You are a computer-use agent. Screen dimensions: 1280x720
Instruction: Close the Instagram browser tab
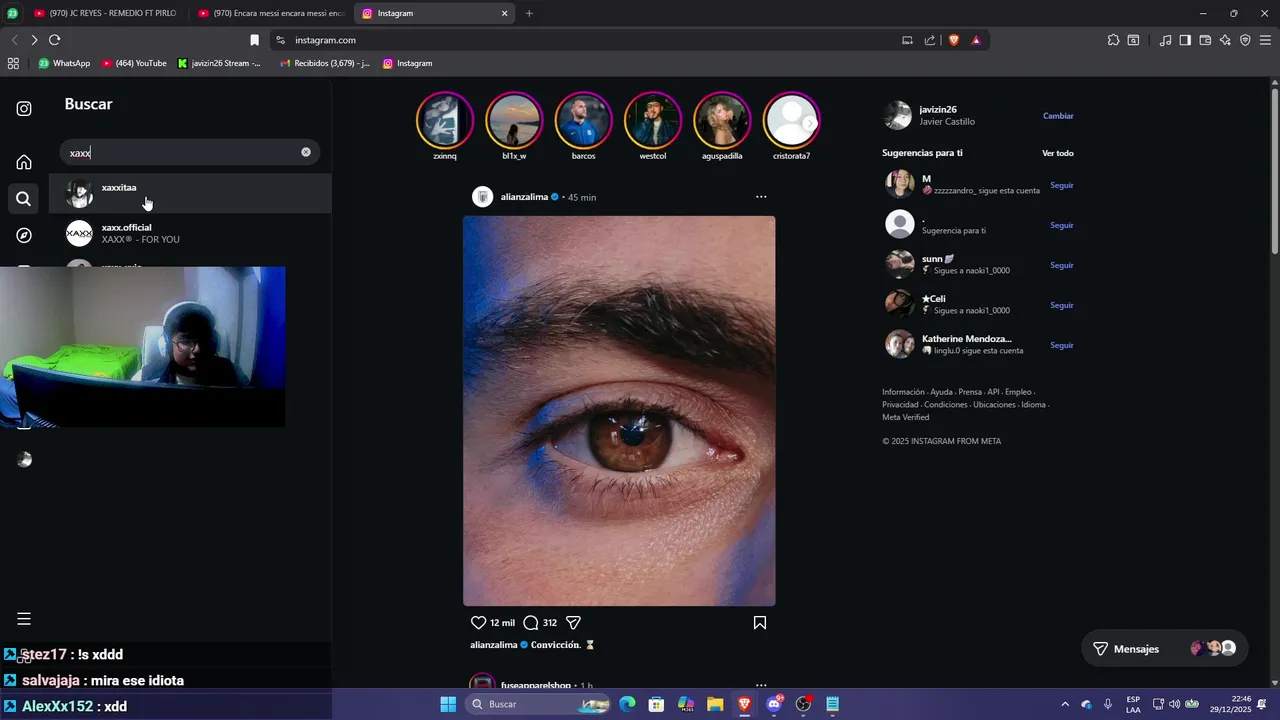pyautogui.click(x=505, y=13)
